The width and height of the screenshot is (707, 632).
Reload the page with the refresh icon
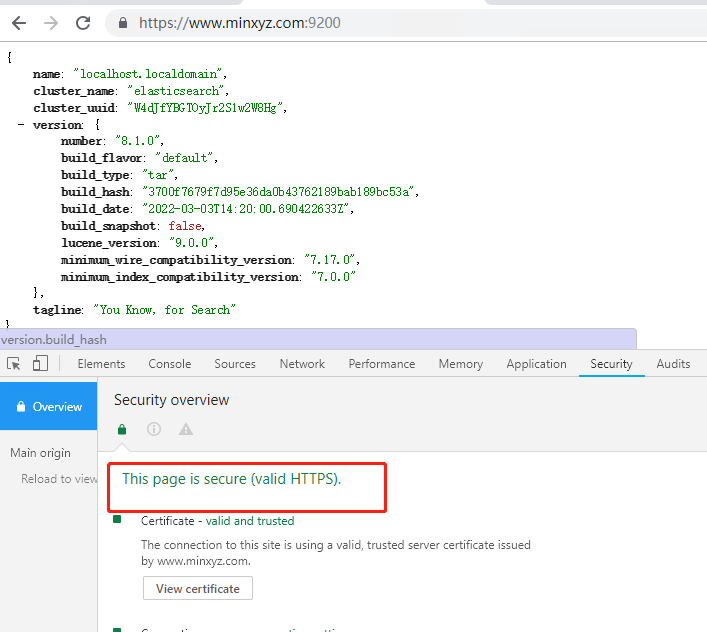tap(83, 23)
